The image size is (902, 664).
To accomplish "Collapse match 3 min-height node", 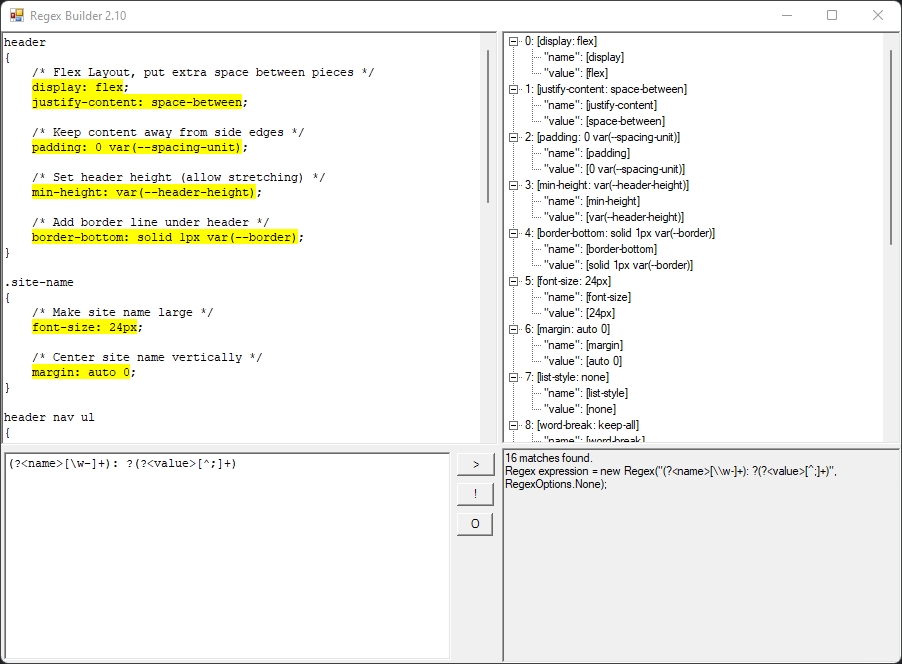I will (x=514, y=185).
